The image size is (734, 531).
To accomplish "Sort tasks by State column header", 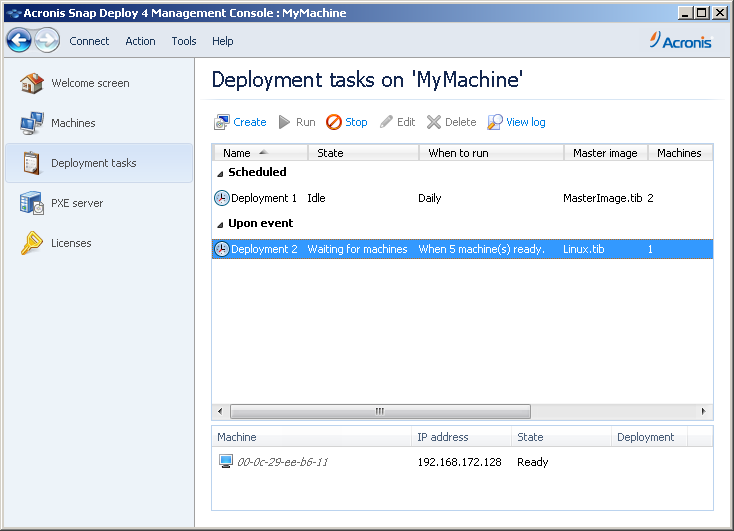I will click(363, 153).
